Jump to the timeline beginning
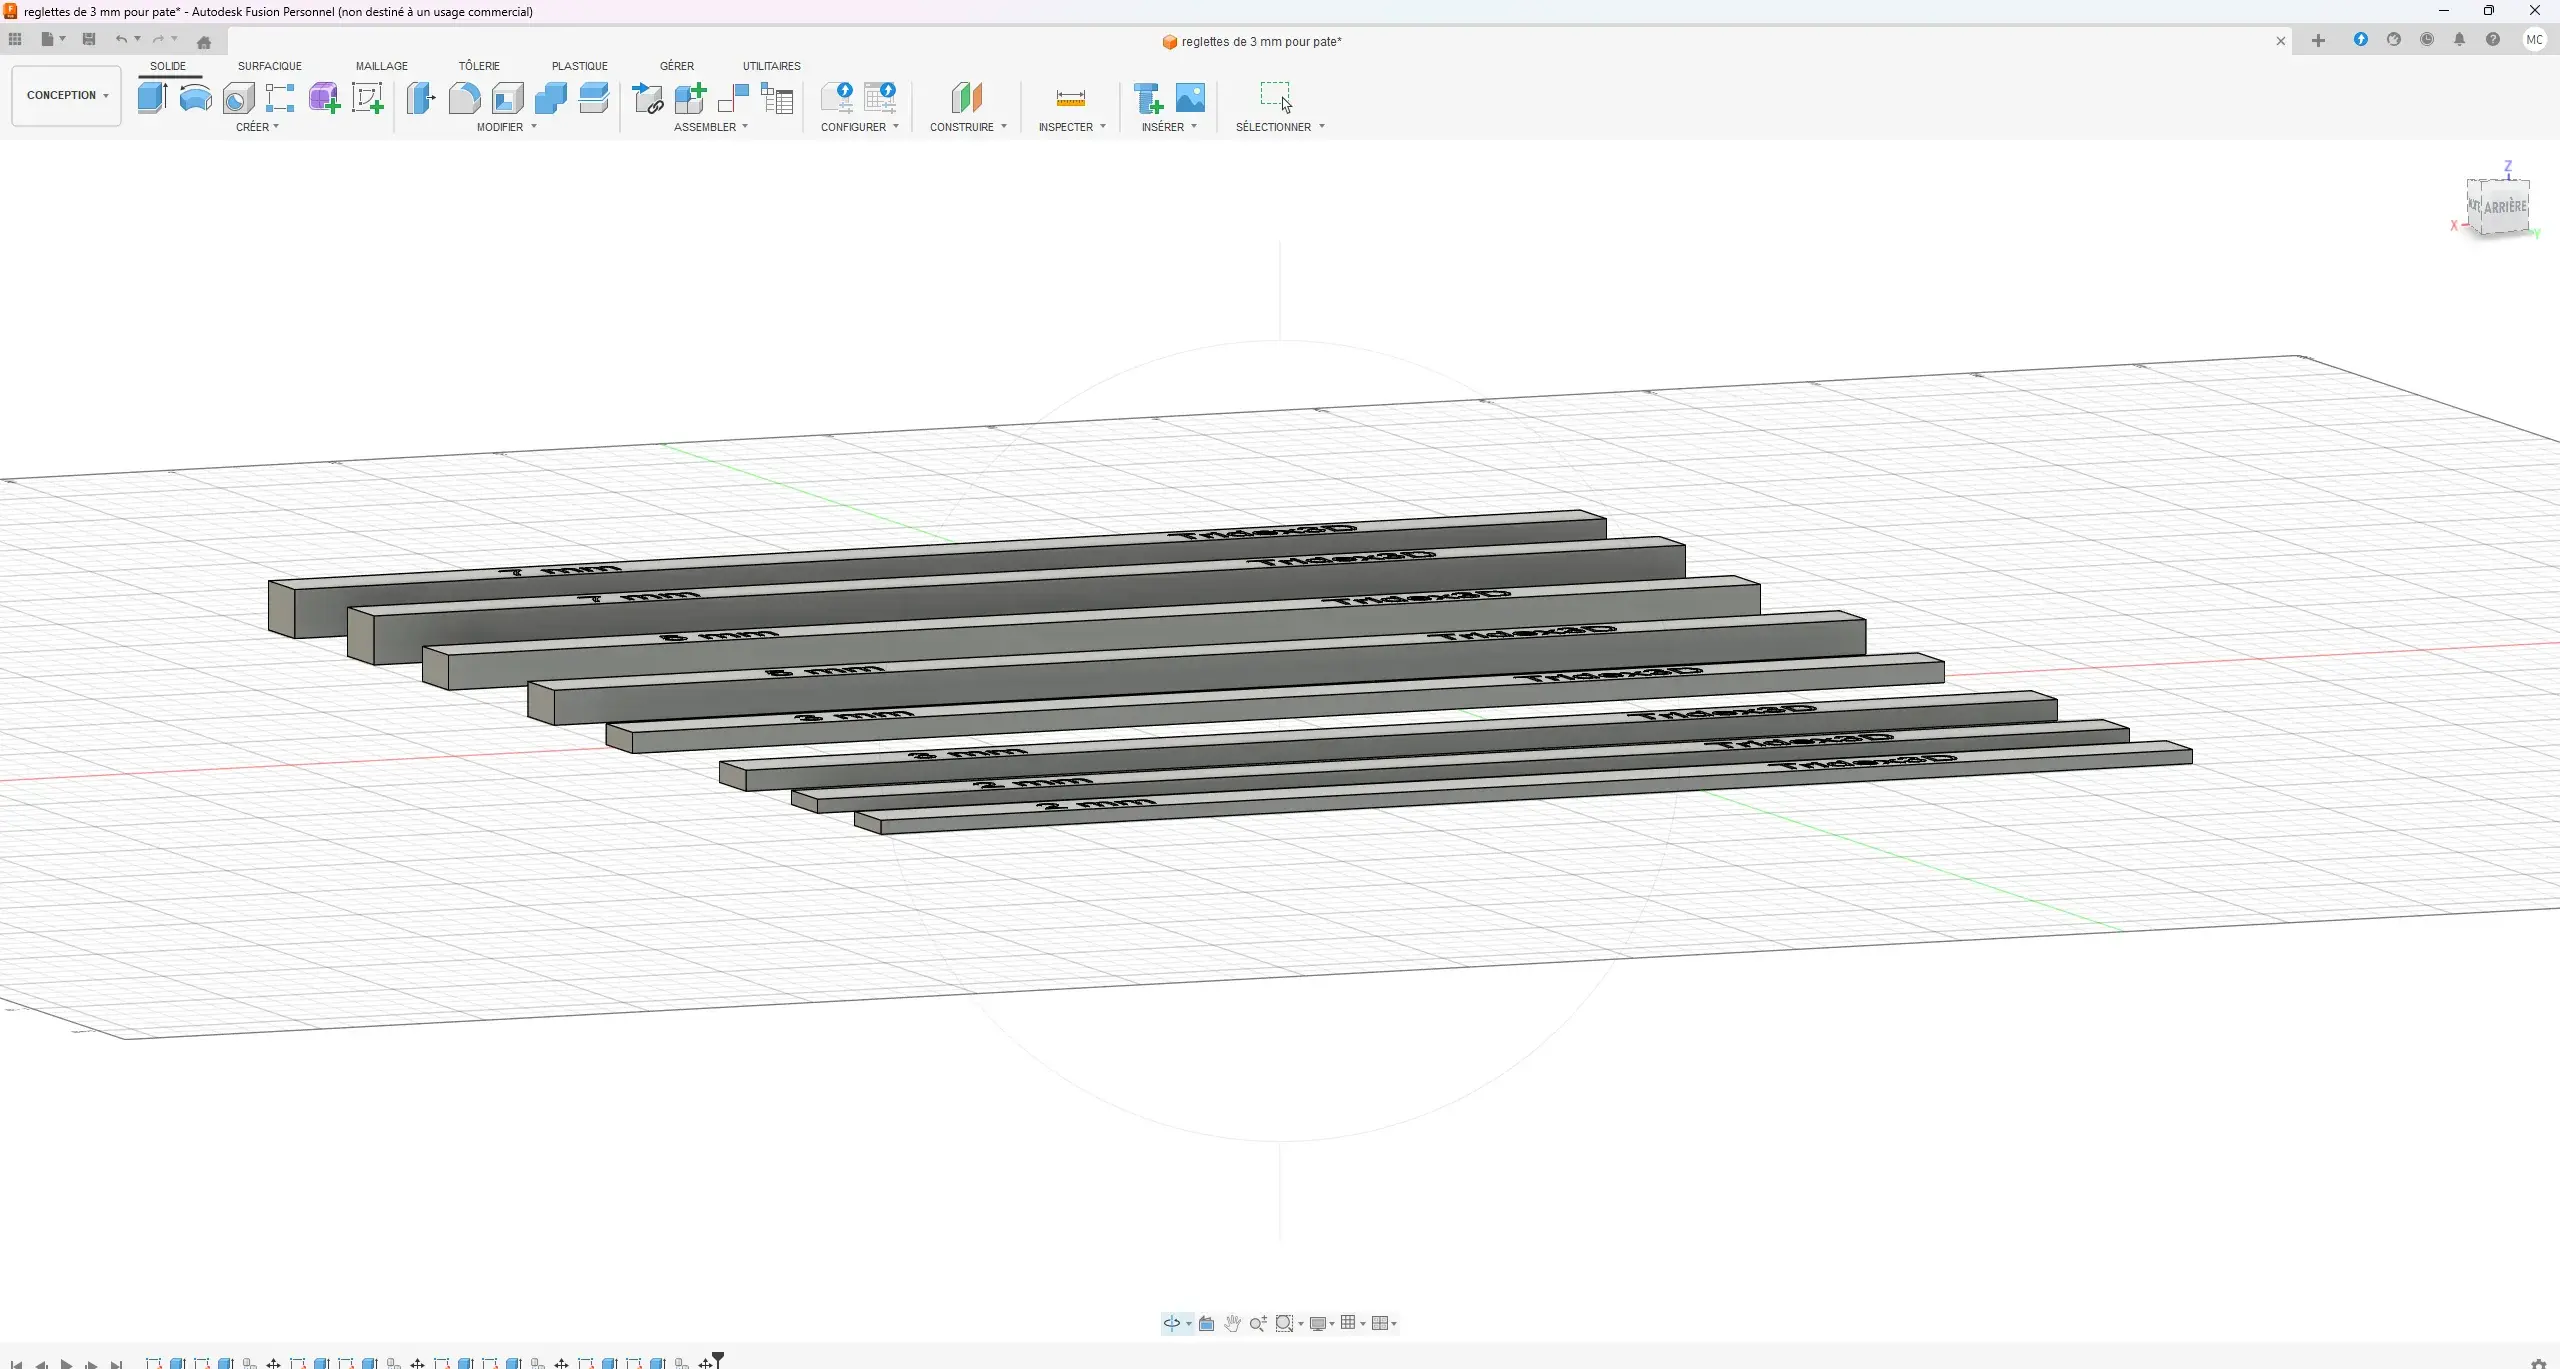Screen dimensions: 2560x1369 pyautogui.click(x=16, y=1363)
